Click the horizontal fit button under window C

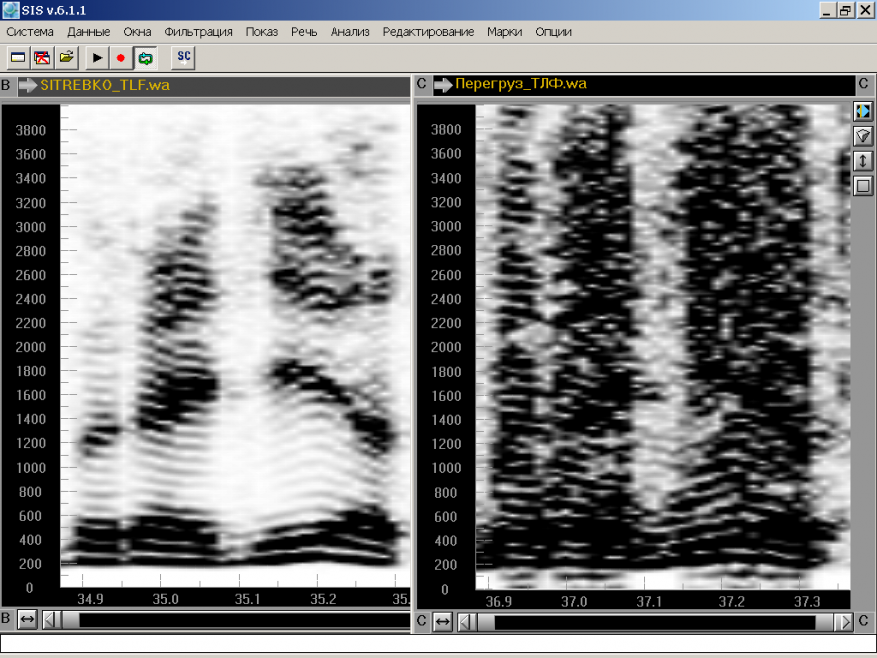coord(443,622)
